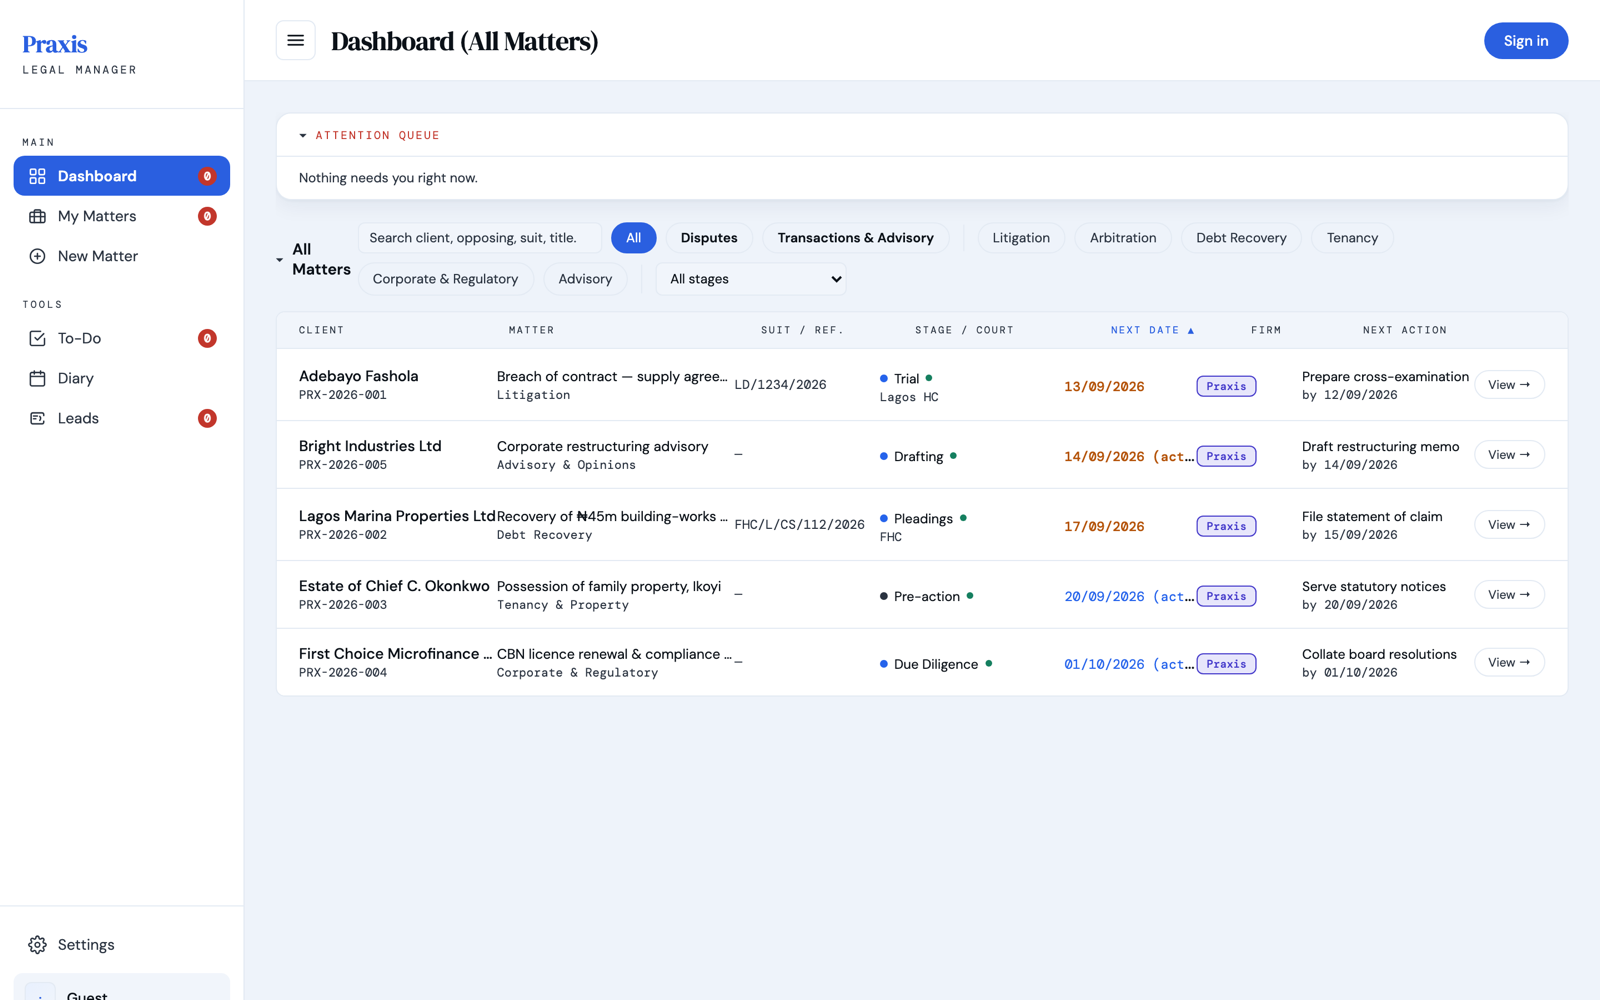Go to the Leads tool

pos(121,418)
